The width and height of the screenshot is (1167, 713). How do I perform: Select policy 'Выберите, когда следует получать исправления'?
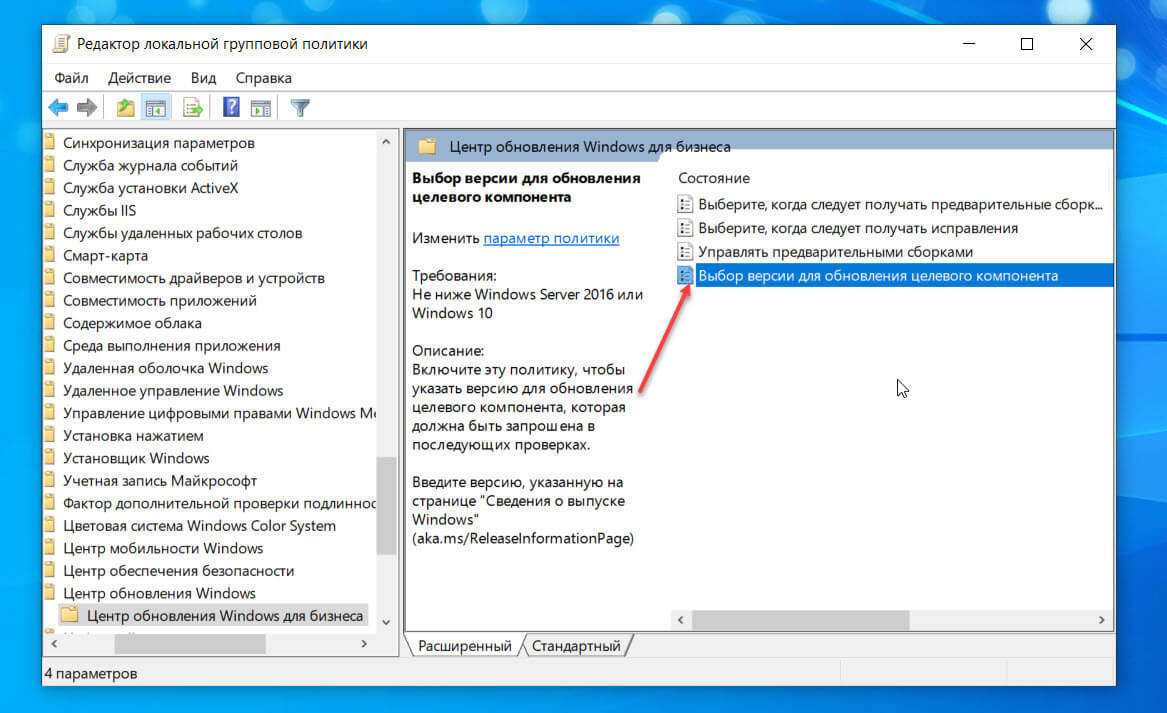pyautogui.click(x=858, y=228)
